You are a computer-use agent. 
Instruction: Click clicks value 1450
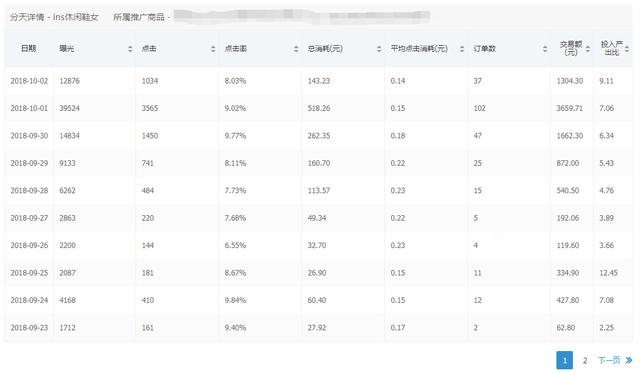pos(150,135)
